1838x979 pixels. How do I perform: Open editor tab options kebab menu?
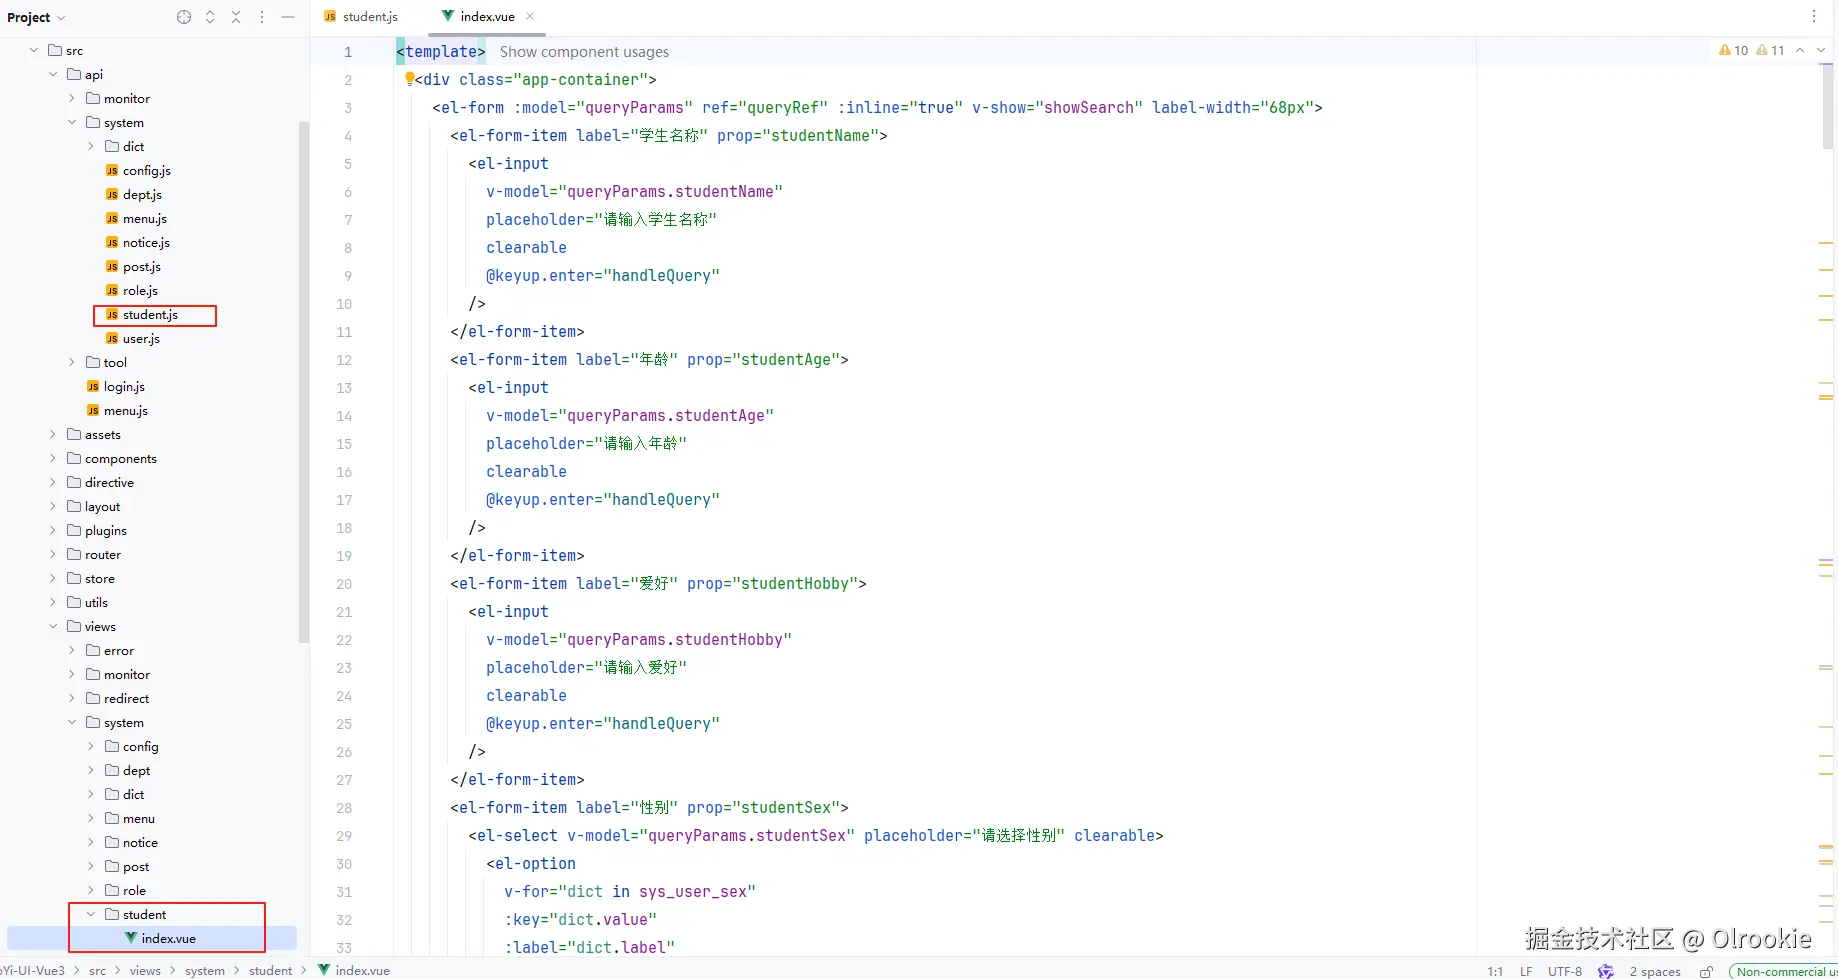[x=1814, y=16]
